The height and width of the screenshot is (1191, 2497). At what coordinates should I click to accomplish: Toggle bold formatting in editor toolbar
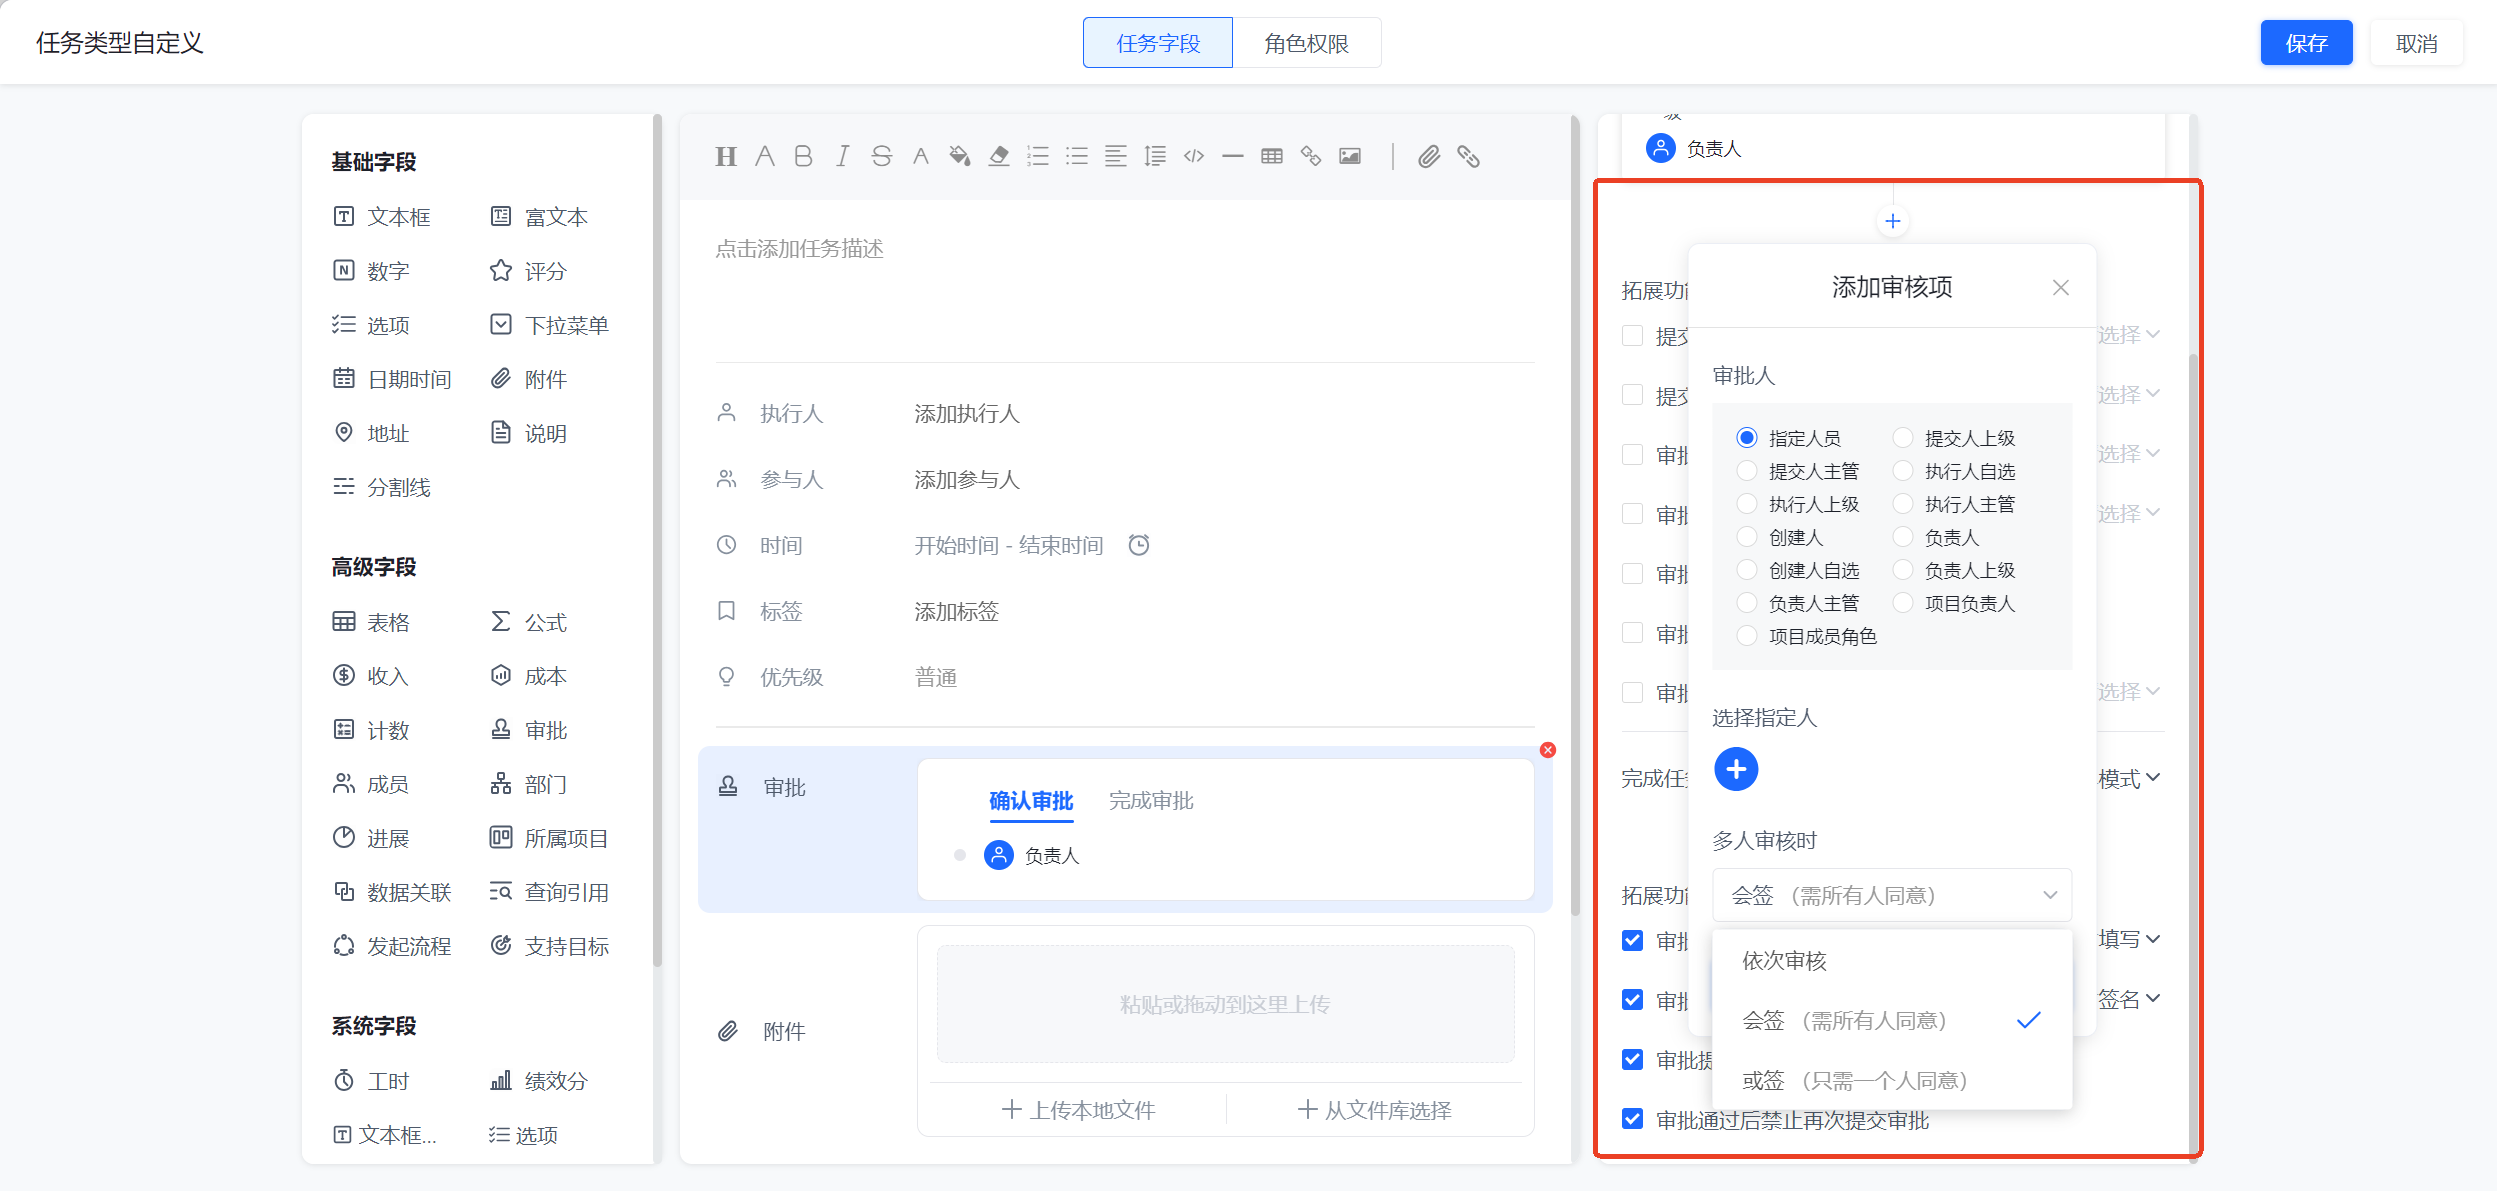point(803,157)
